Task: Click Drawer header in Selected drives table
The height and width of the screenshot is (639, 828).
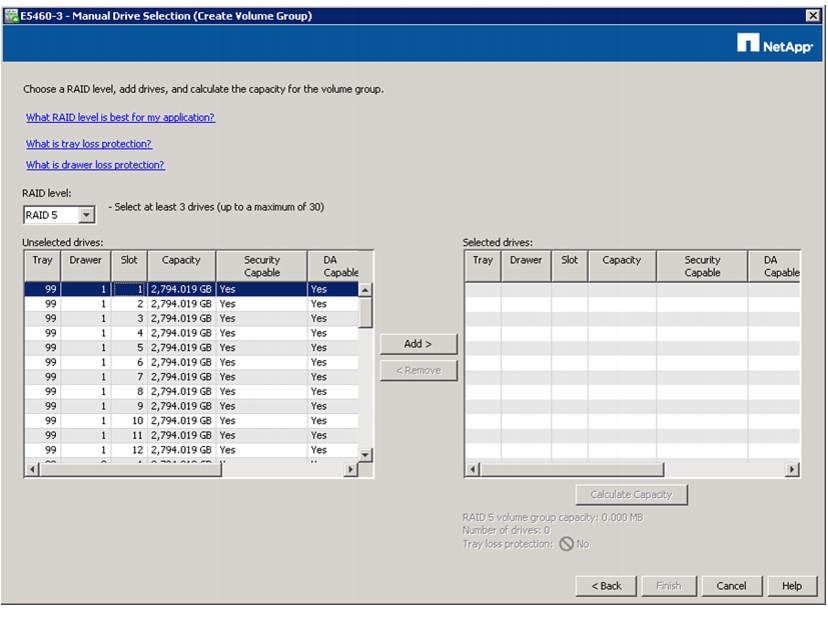Action: point(526,266)
